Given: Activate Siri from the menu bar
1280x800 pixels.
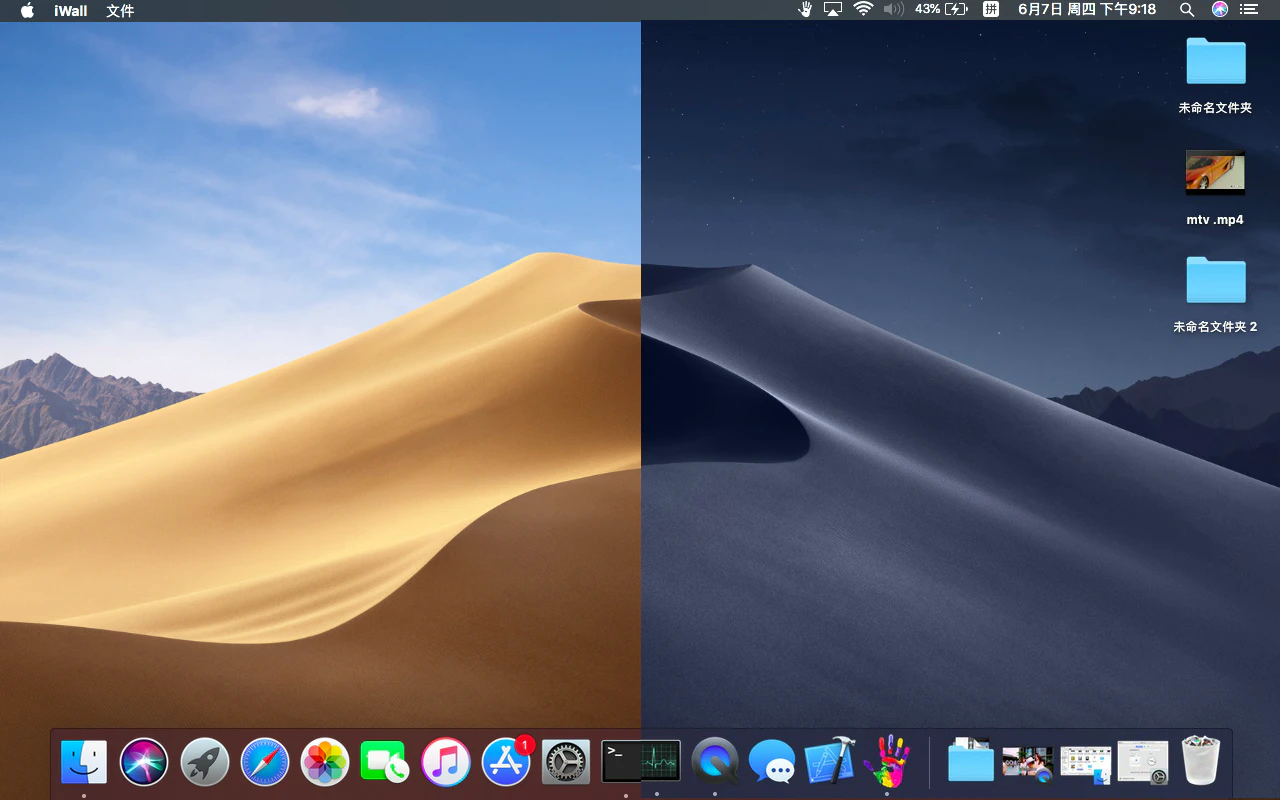Looking at the screenshot, I should pos(1219,9).
